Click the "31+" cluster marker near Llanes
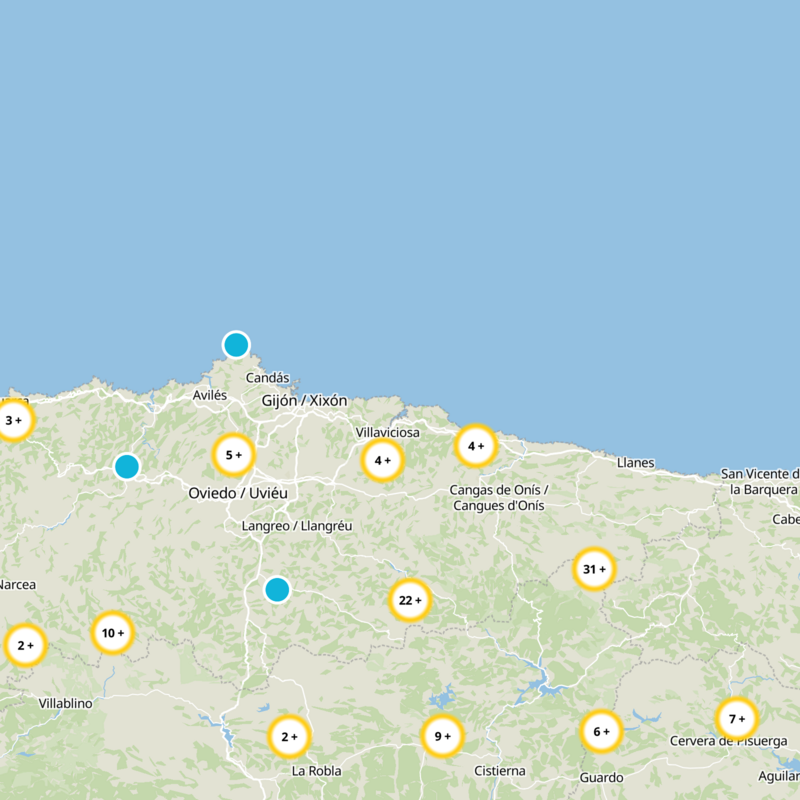The image size is (800, 800). (596, 566)
